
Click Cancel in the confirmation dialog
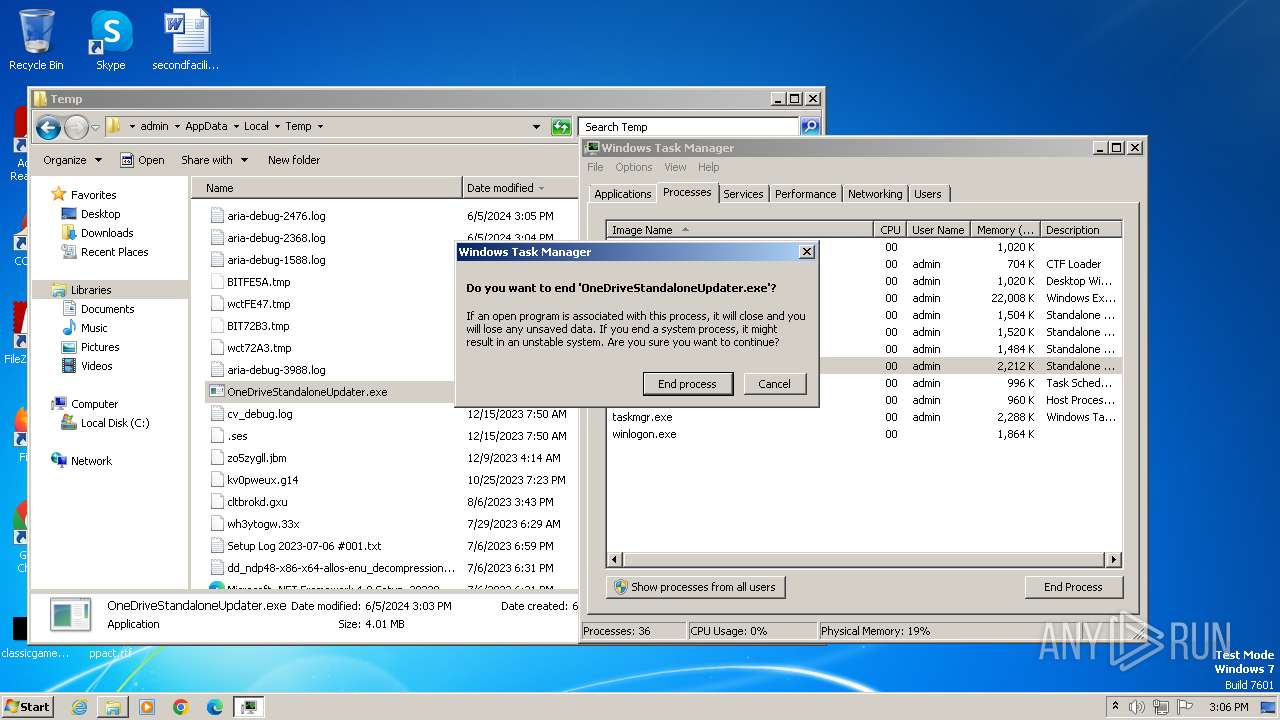pyautogui.click(x=774, y=384)
